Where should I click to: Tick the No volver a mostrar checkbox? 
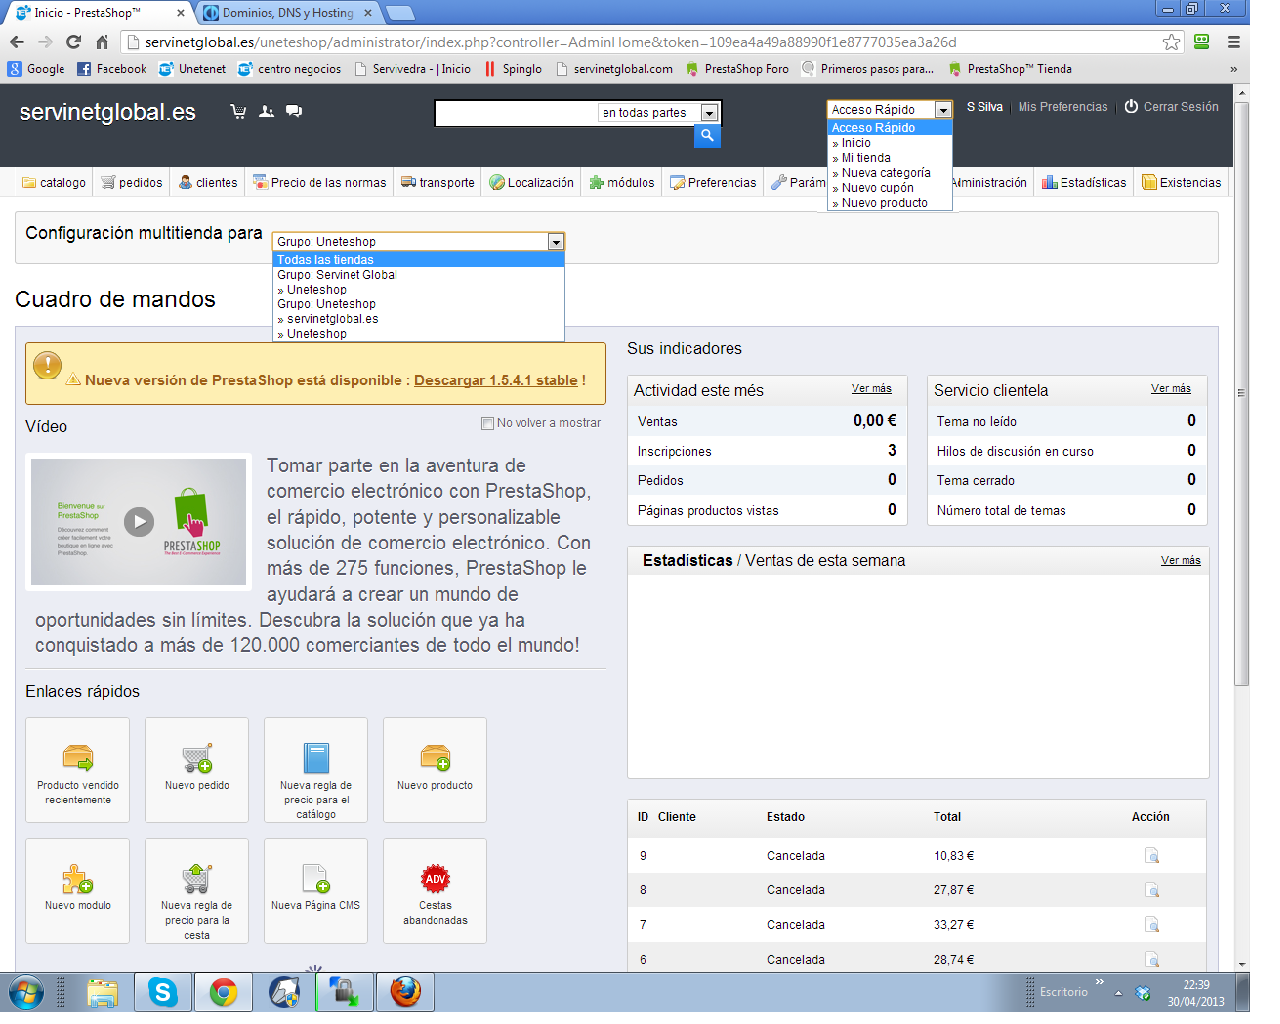click(x=487, y=423)
